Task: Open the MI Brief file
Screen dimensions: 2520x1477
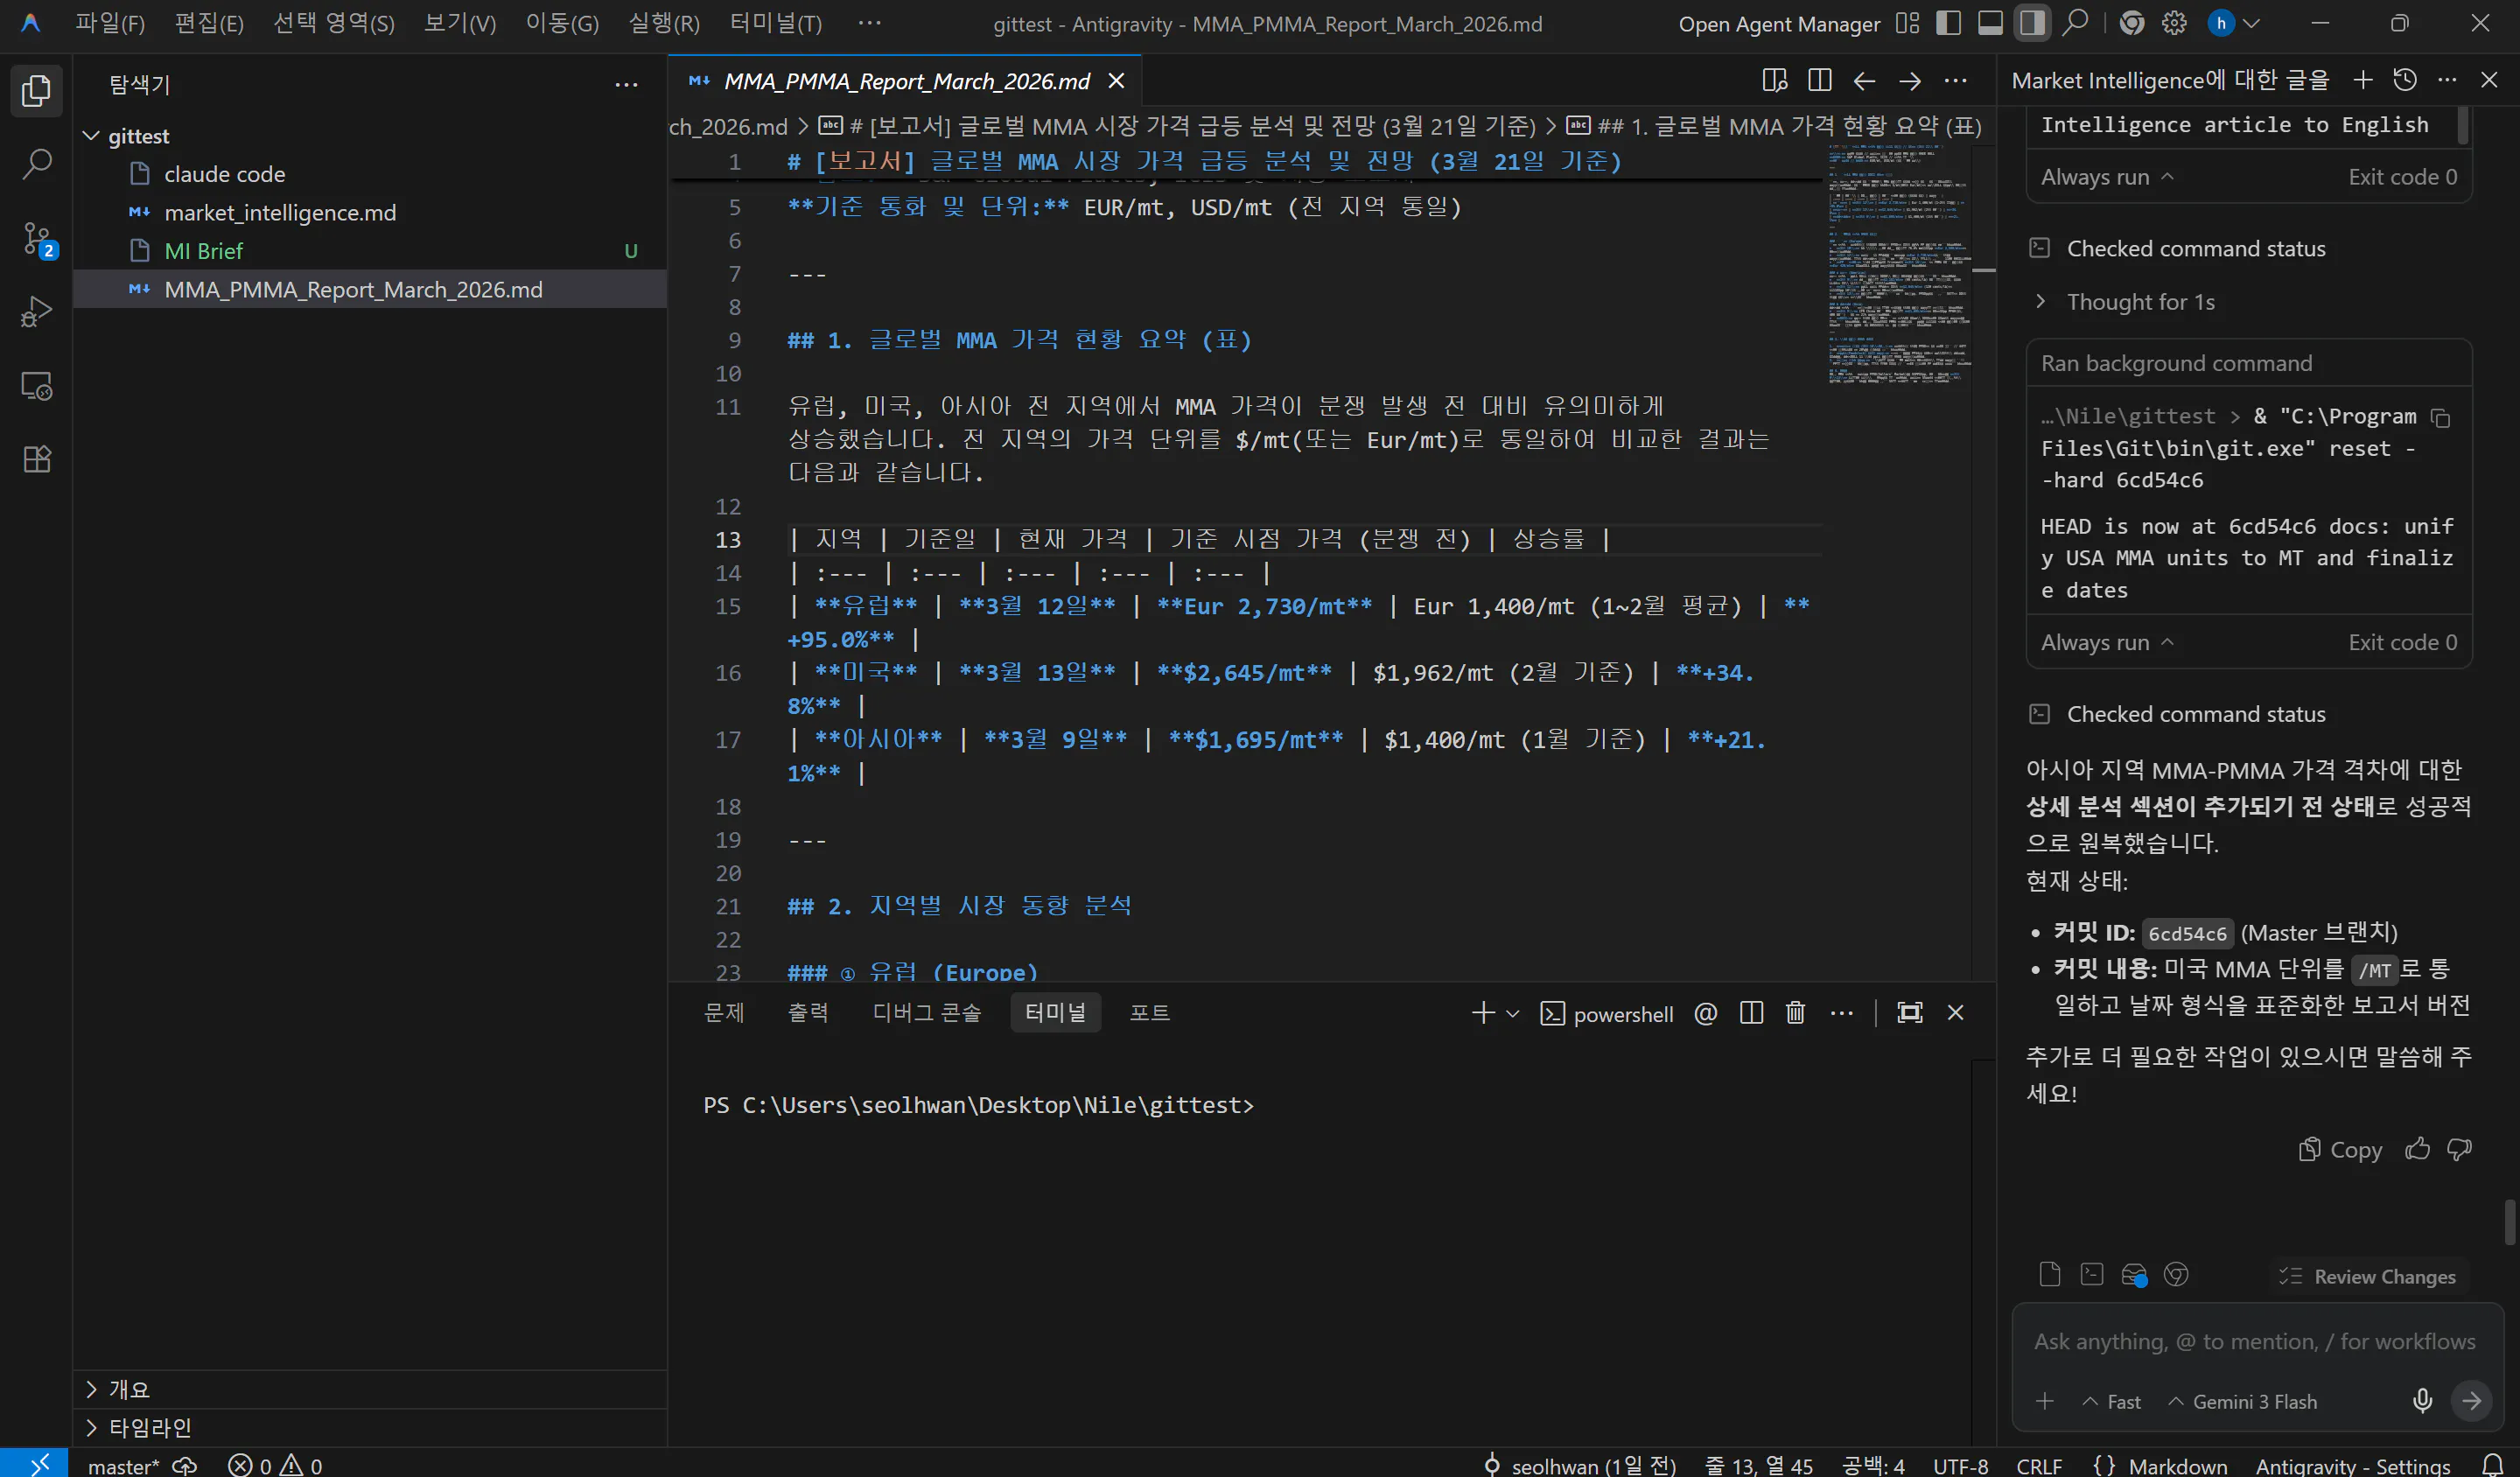Action: tap(370, 251)
